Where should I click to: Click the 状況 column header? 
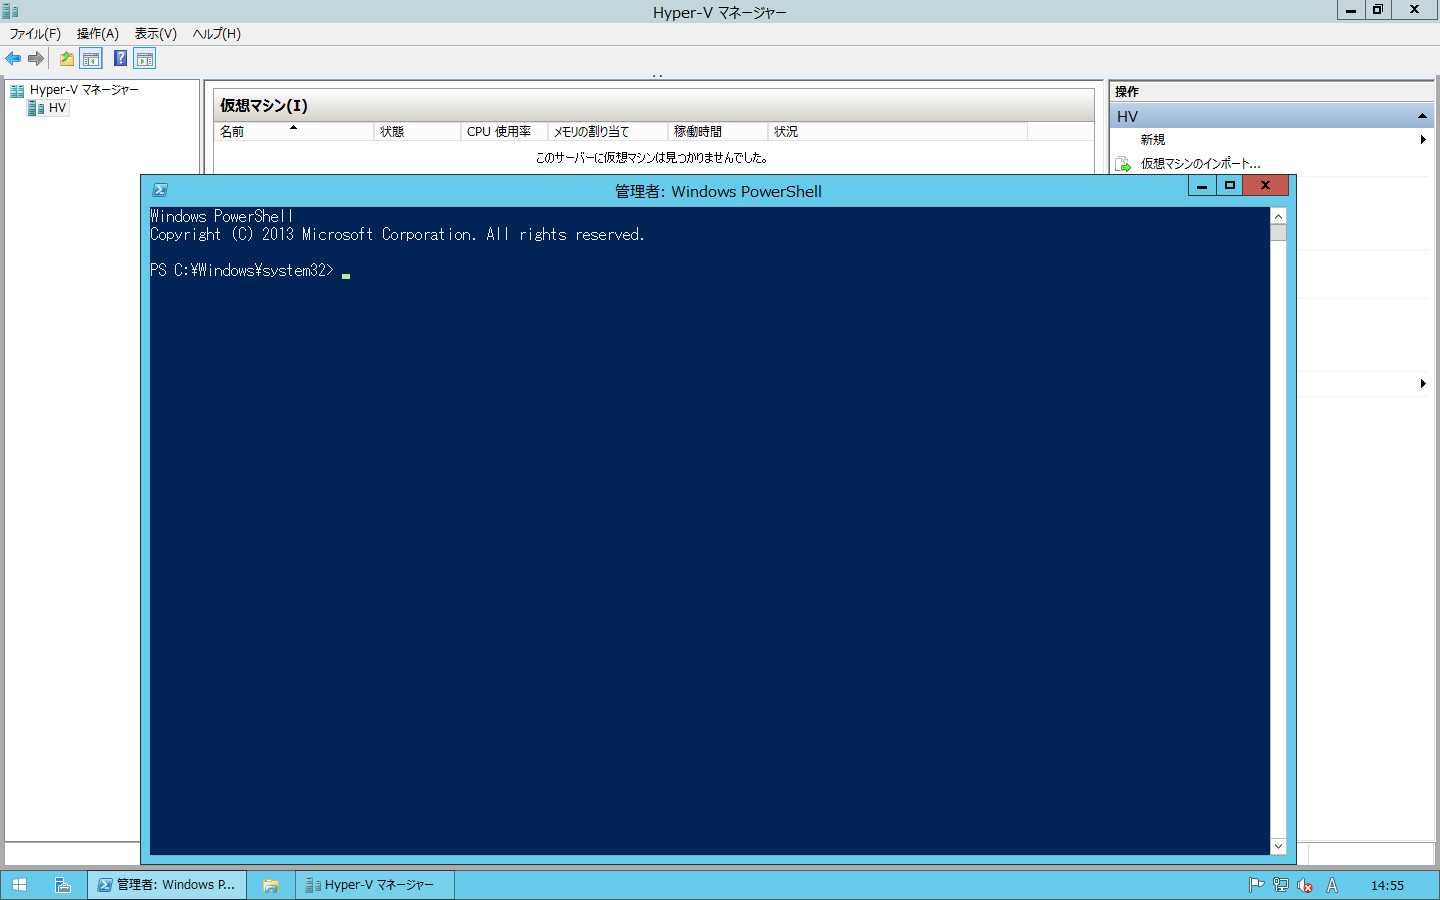click(898, 132)
